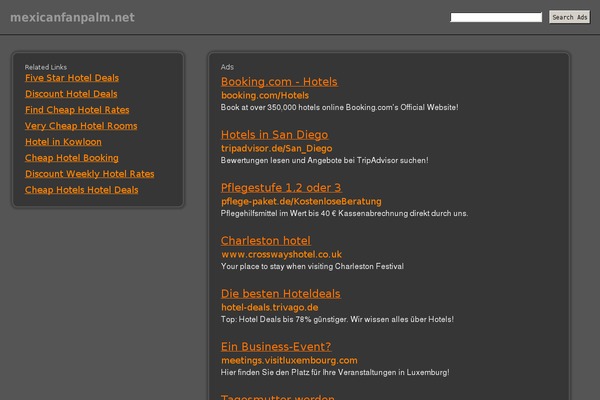This screenshot has height=400, width=600.
Task: Open Discount Weekly Hotel Rates link
Action: [x=90, y=174]
